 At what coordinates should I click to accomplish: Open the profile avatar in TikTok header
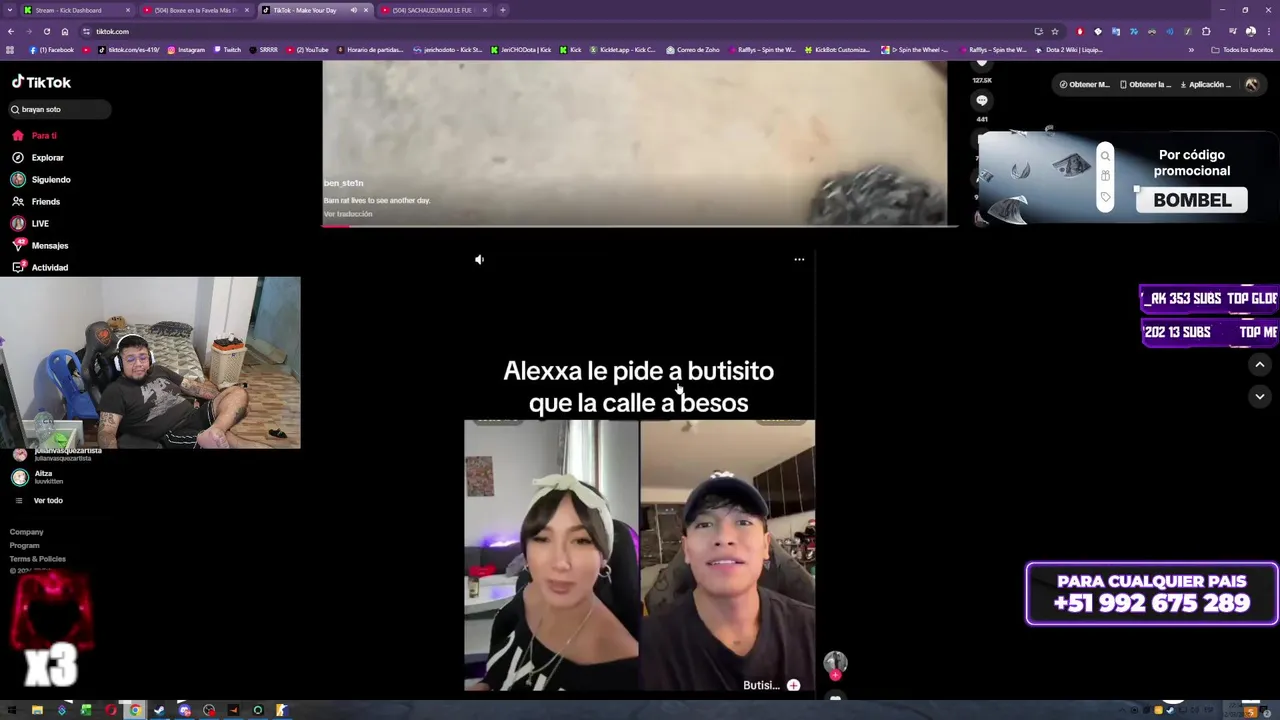click(1252, 84)
